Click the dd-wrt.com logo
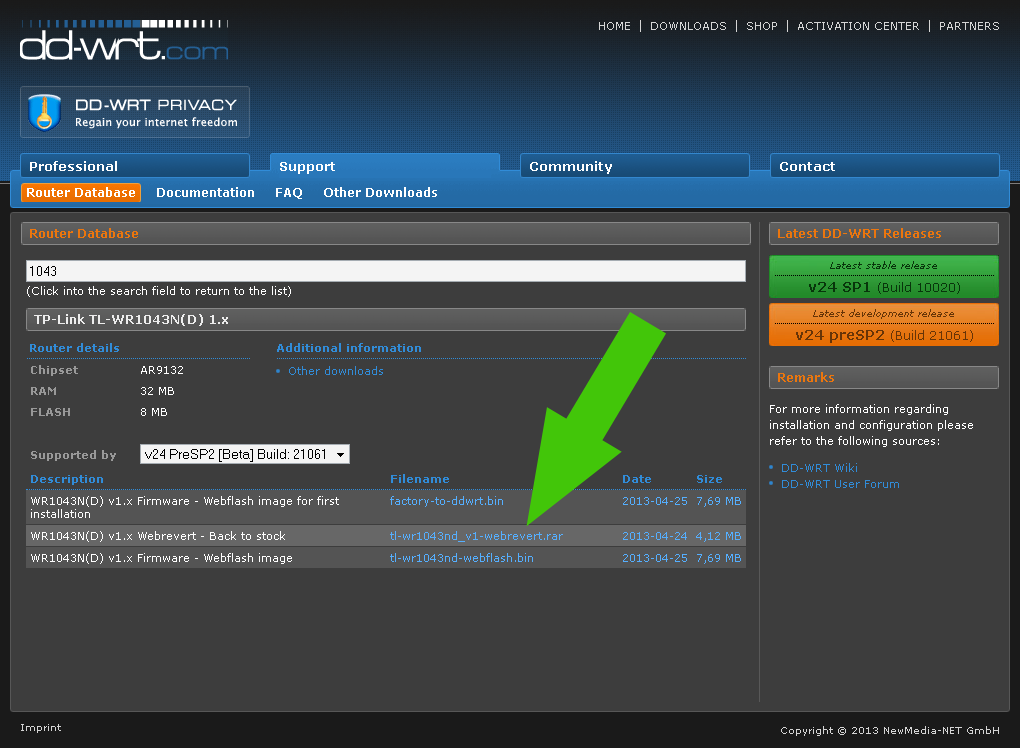1020x748 pixels. (x=124, y=40)
